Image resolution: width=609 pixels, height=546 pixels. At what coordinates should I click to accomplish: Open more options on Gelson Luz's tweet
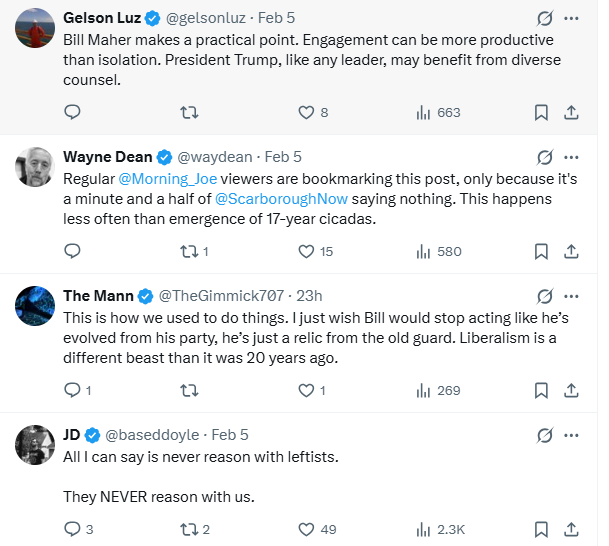coord(571,18)
